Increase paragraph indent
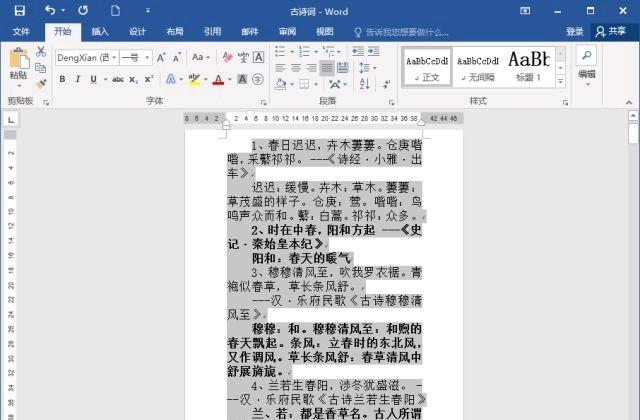This screenshot has width=640, height=420. point(373,51)
